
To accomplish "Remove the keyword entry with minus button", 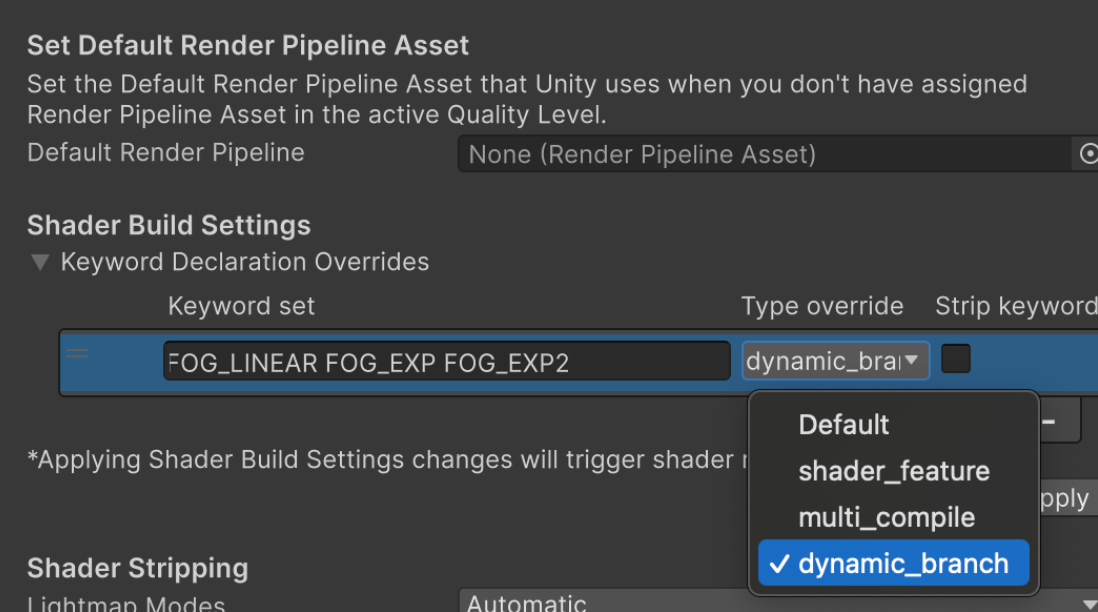I will (1049, 422).
